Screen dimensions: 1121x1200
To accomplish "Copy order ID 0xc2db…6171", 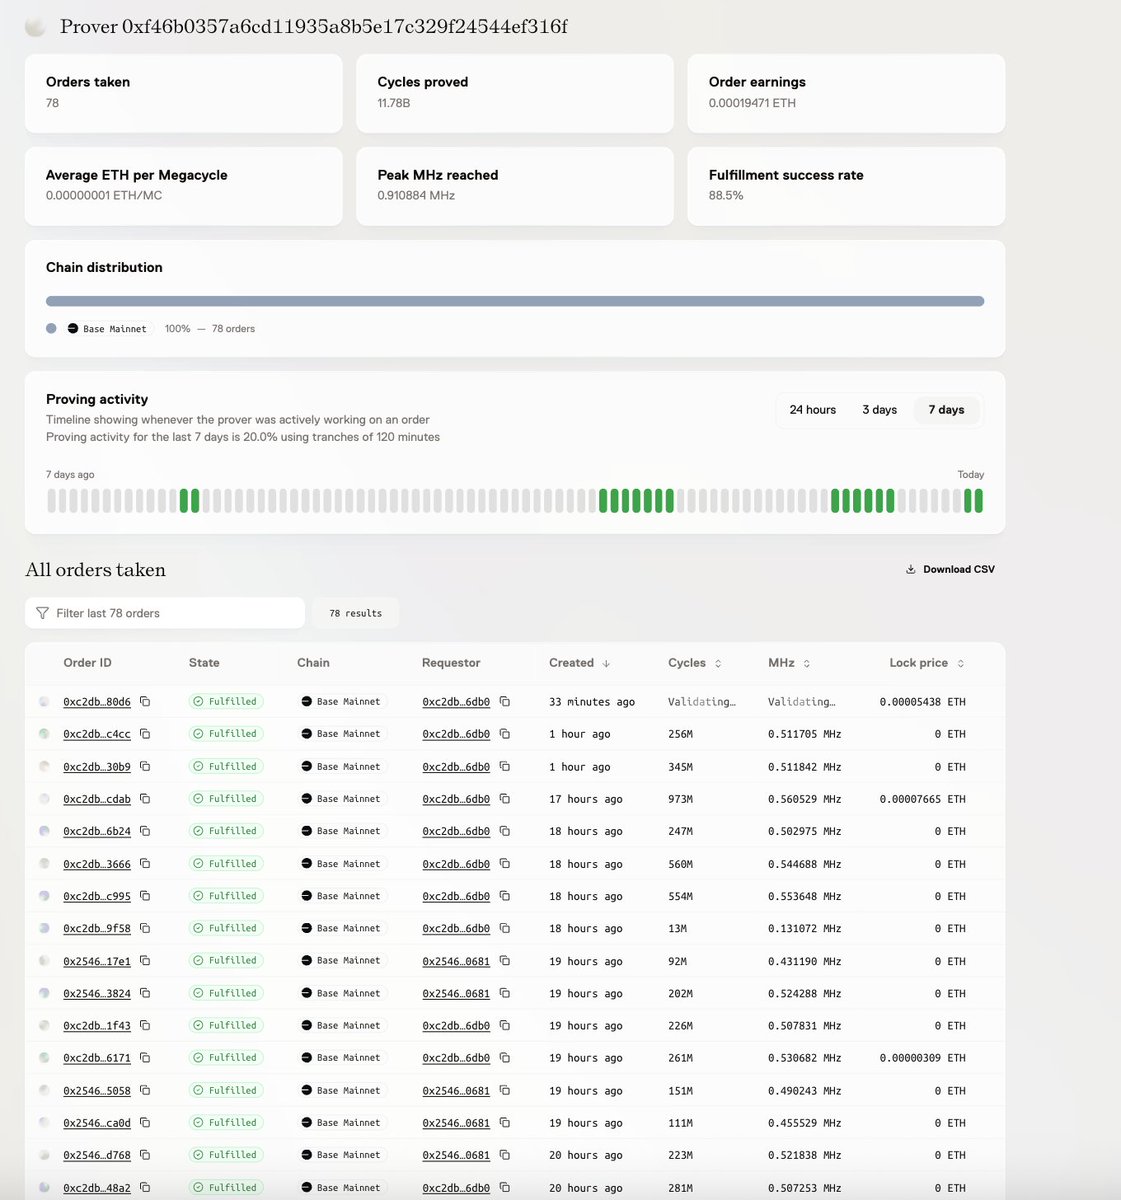I will point(145,1058).
